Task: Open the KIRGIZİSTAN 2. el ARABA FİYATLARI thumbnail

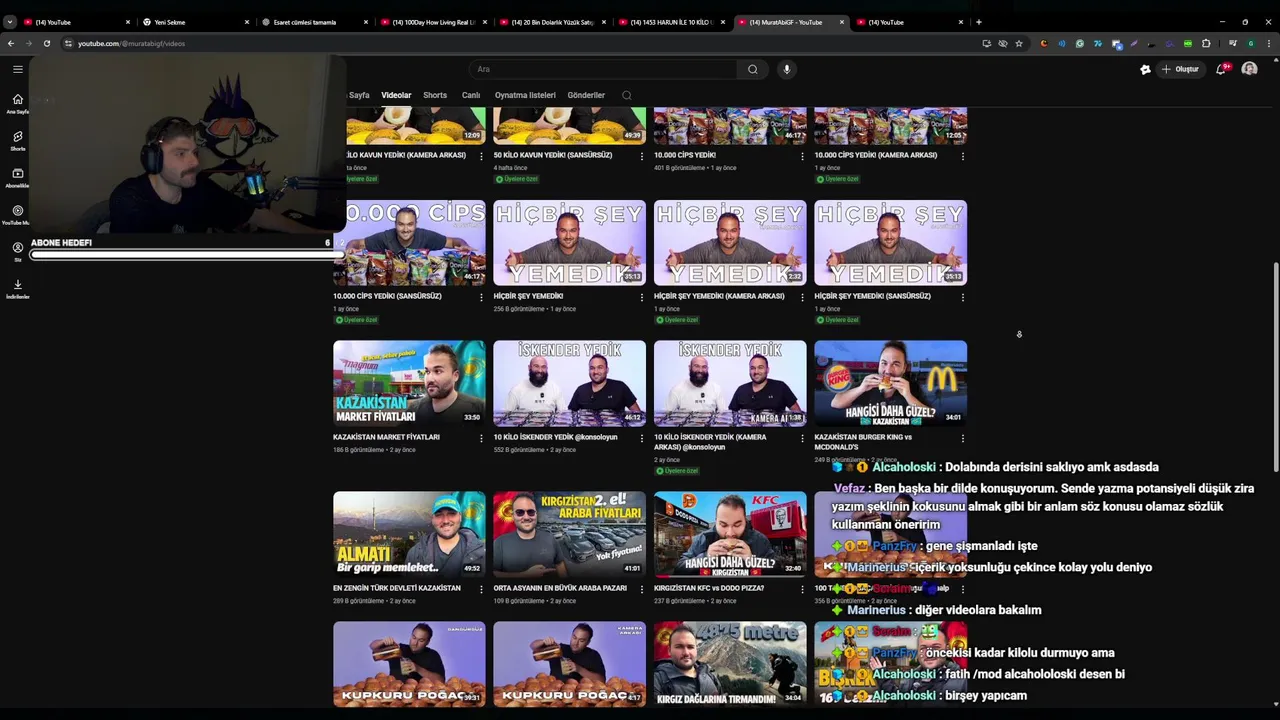Action: tap(569, 534)
